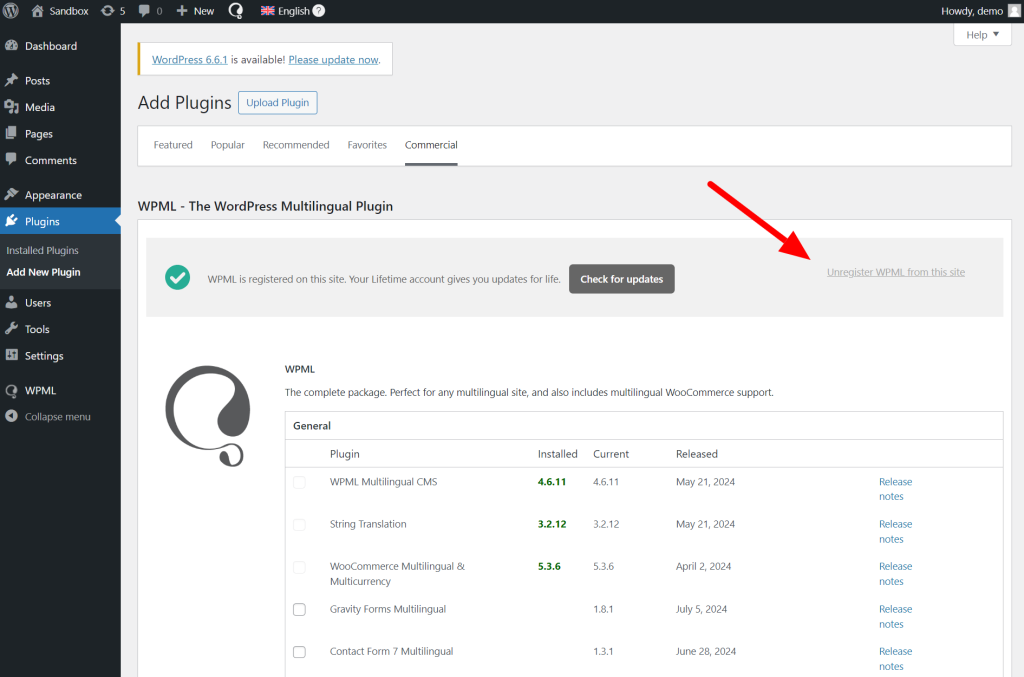
Task: Click the Please update now link
Action: (x=333, y=59)
